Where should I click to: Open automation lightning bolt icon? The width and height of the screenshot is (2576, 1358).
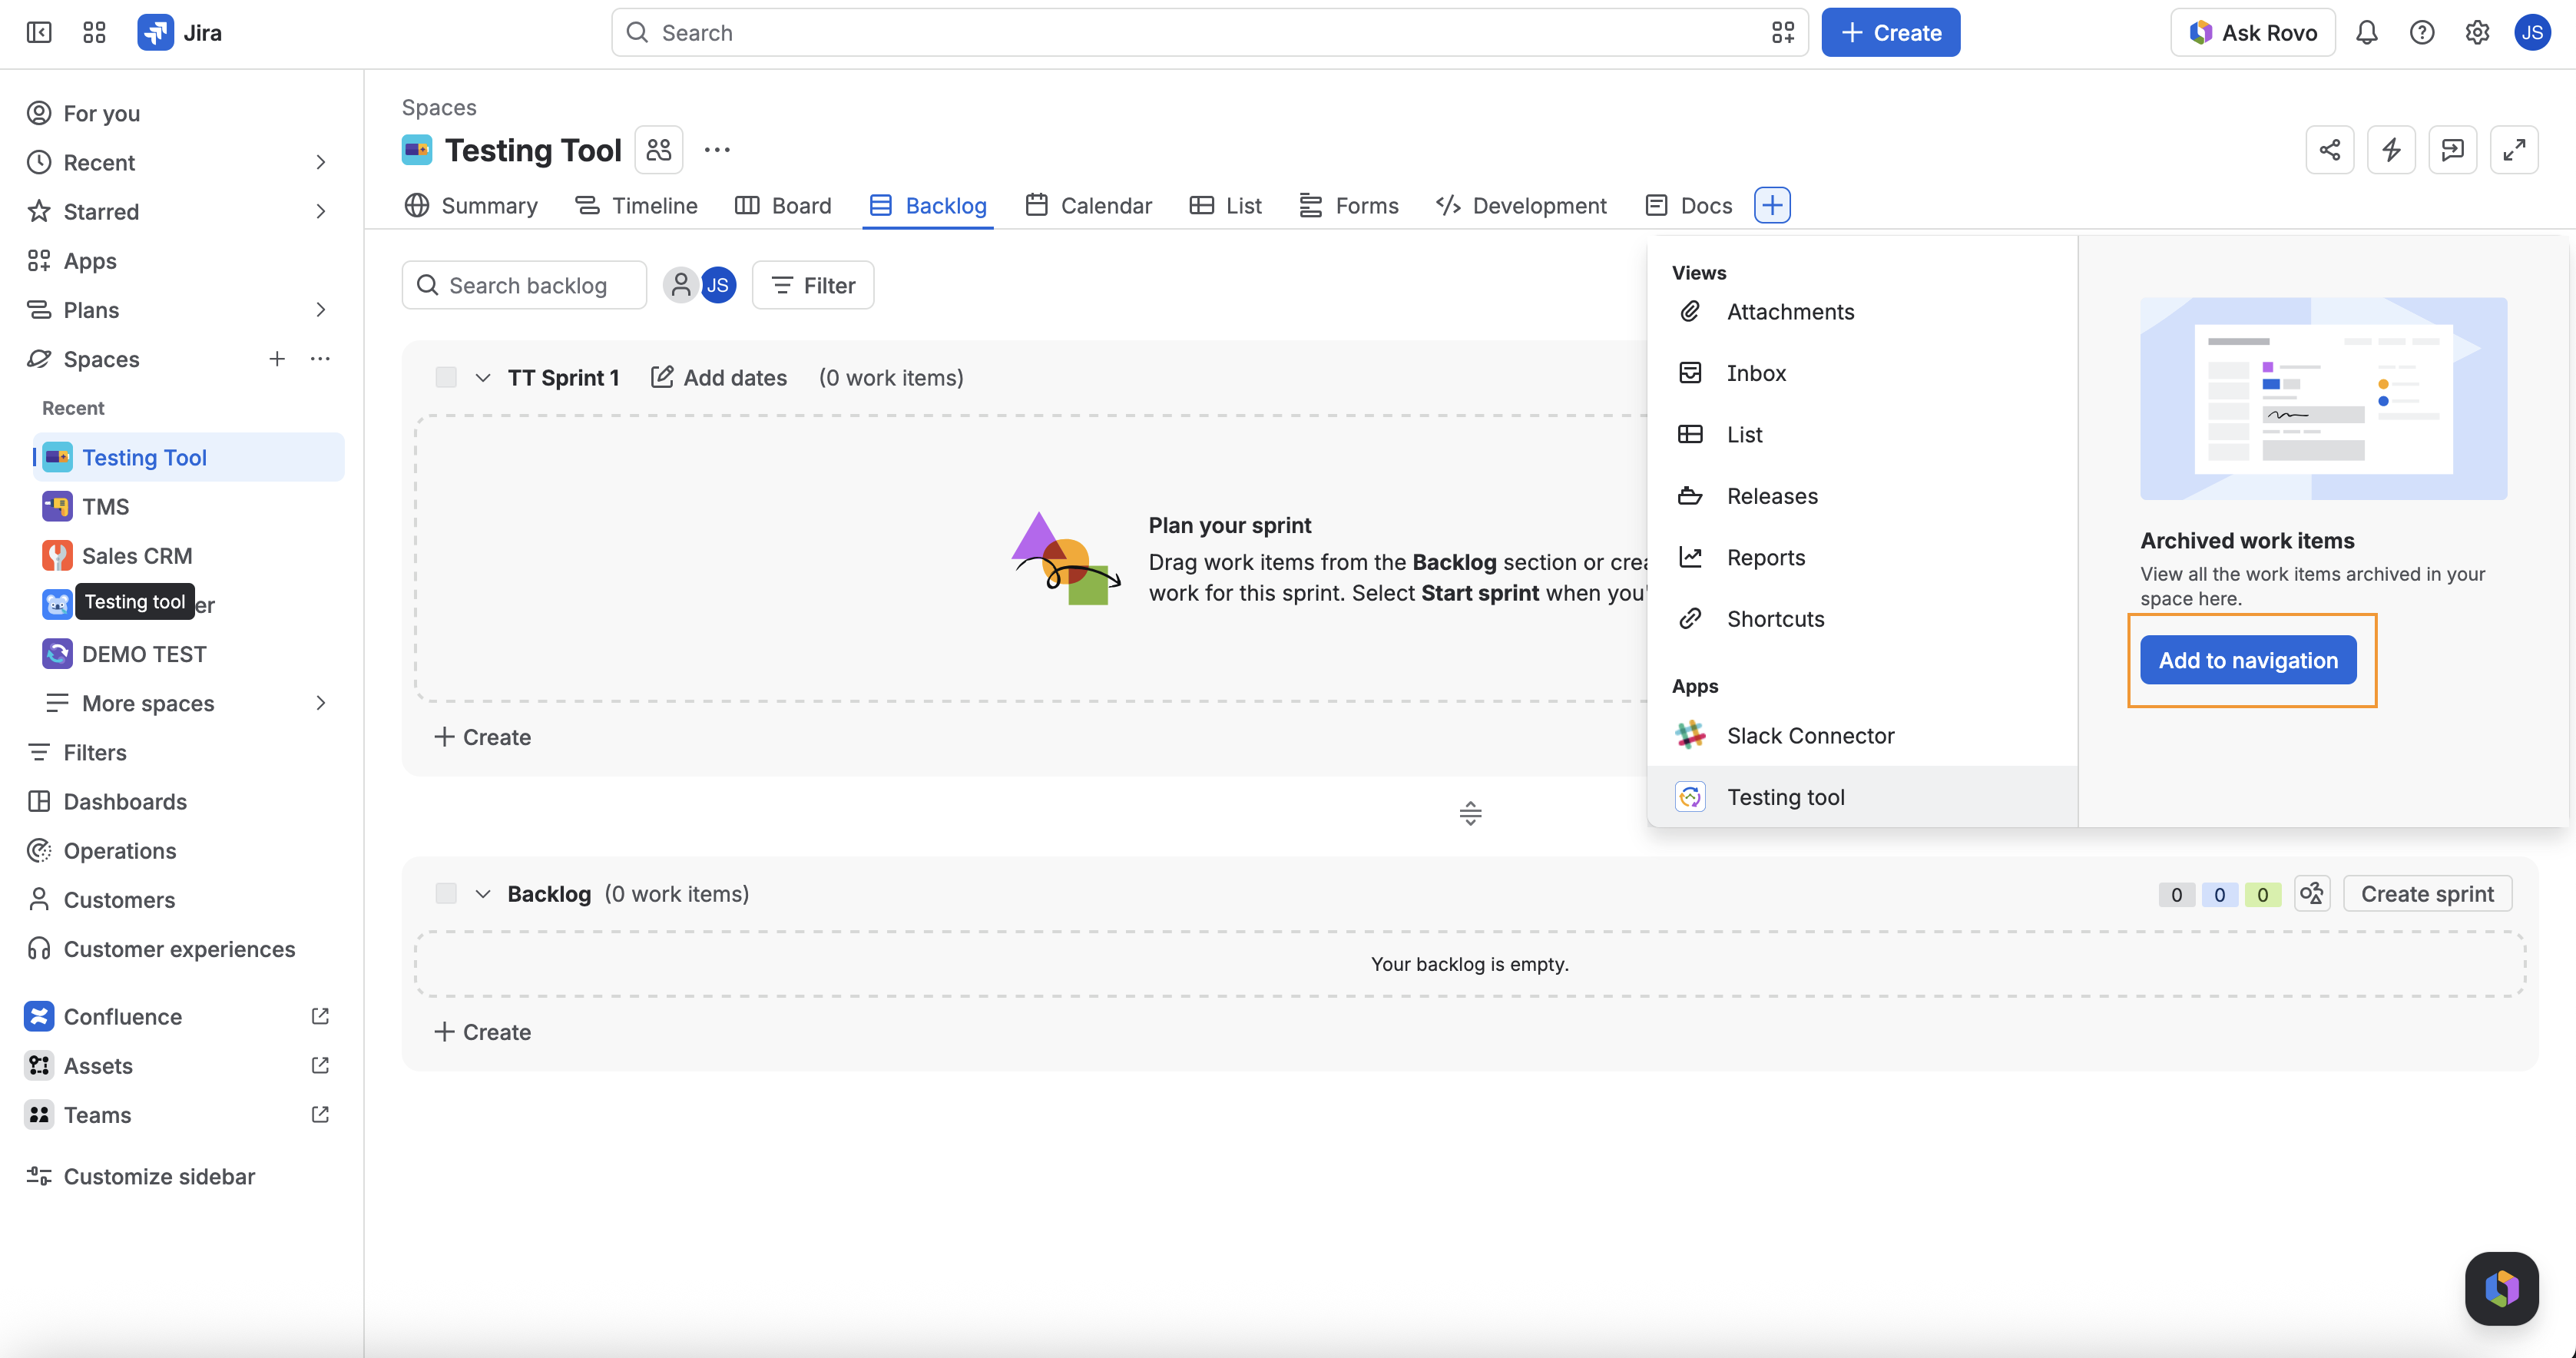2391,150
